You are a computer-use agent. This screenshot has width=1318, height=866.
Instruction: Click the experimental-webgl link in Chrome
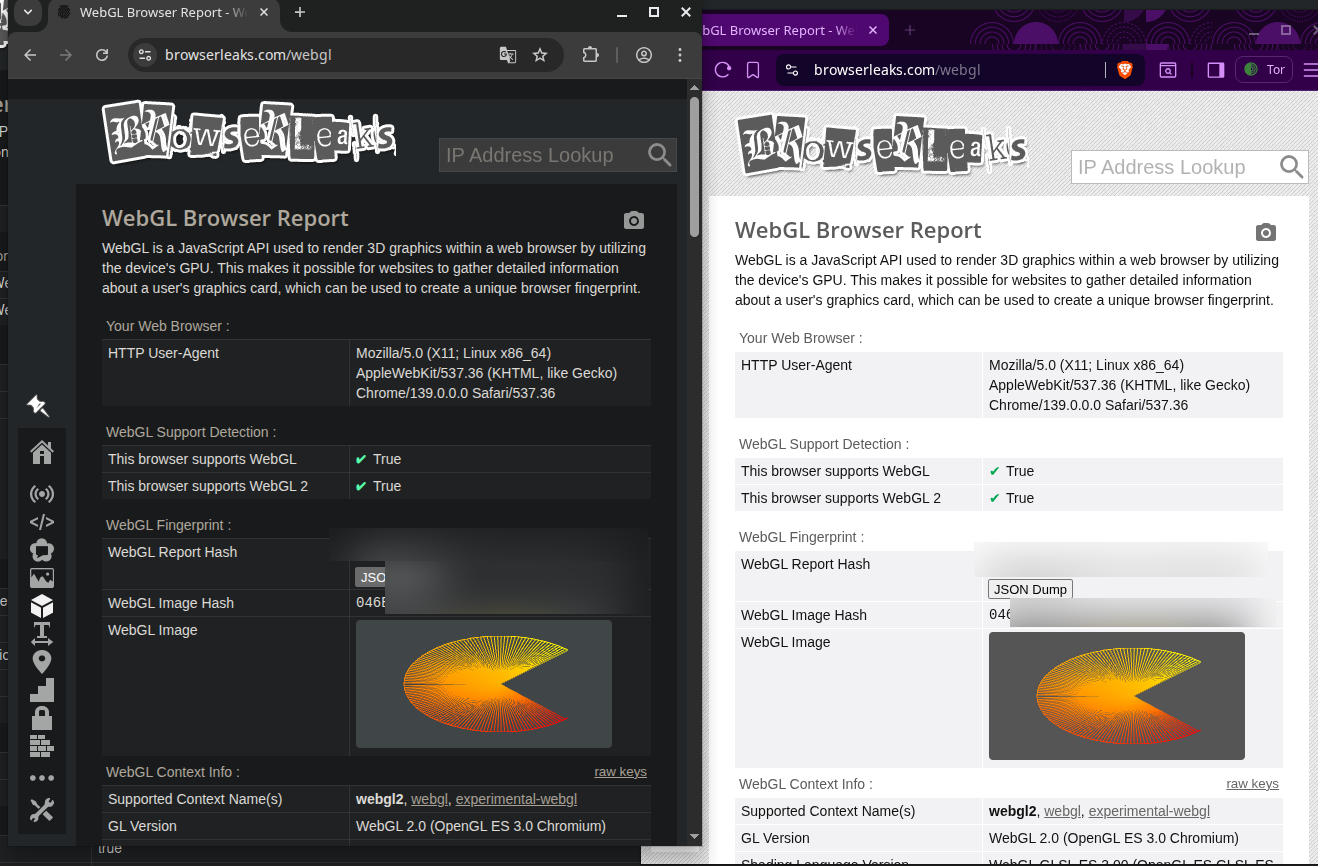click(516, 799)
